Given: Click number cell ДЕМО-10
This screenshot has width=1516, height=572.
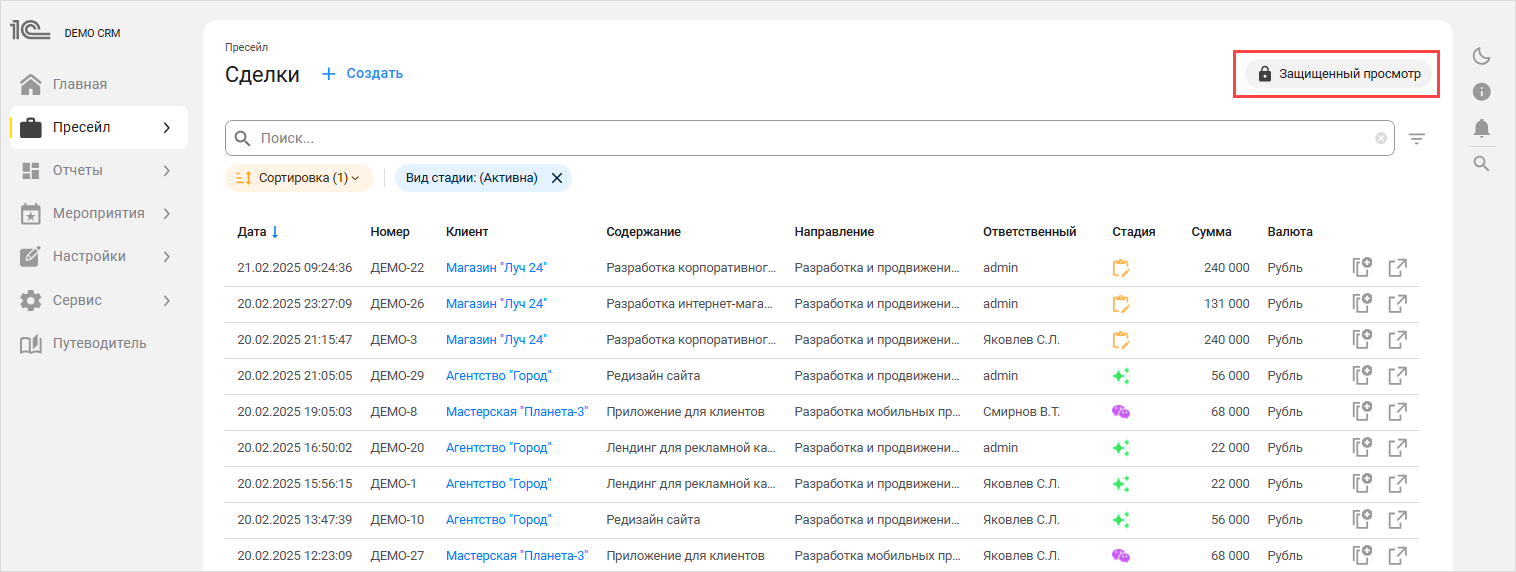Looking at the screenshot, I should point(397,520).
